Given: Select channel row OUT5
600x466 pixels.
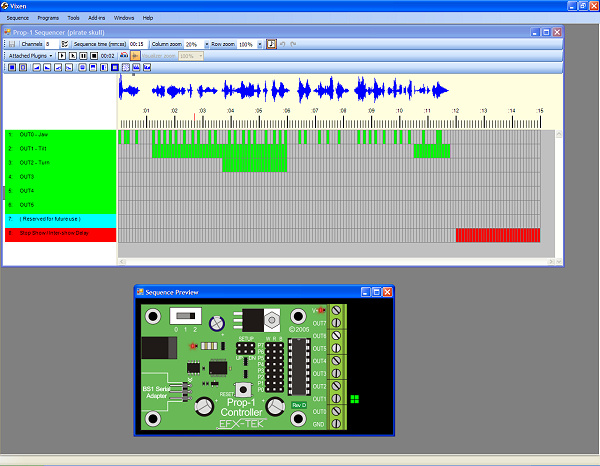Looking at the screenshot, I should (60, 205).
